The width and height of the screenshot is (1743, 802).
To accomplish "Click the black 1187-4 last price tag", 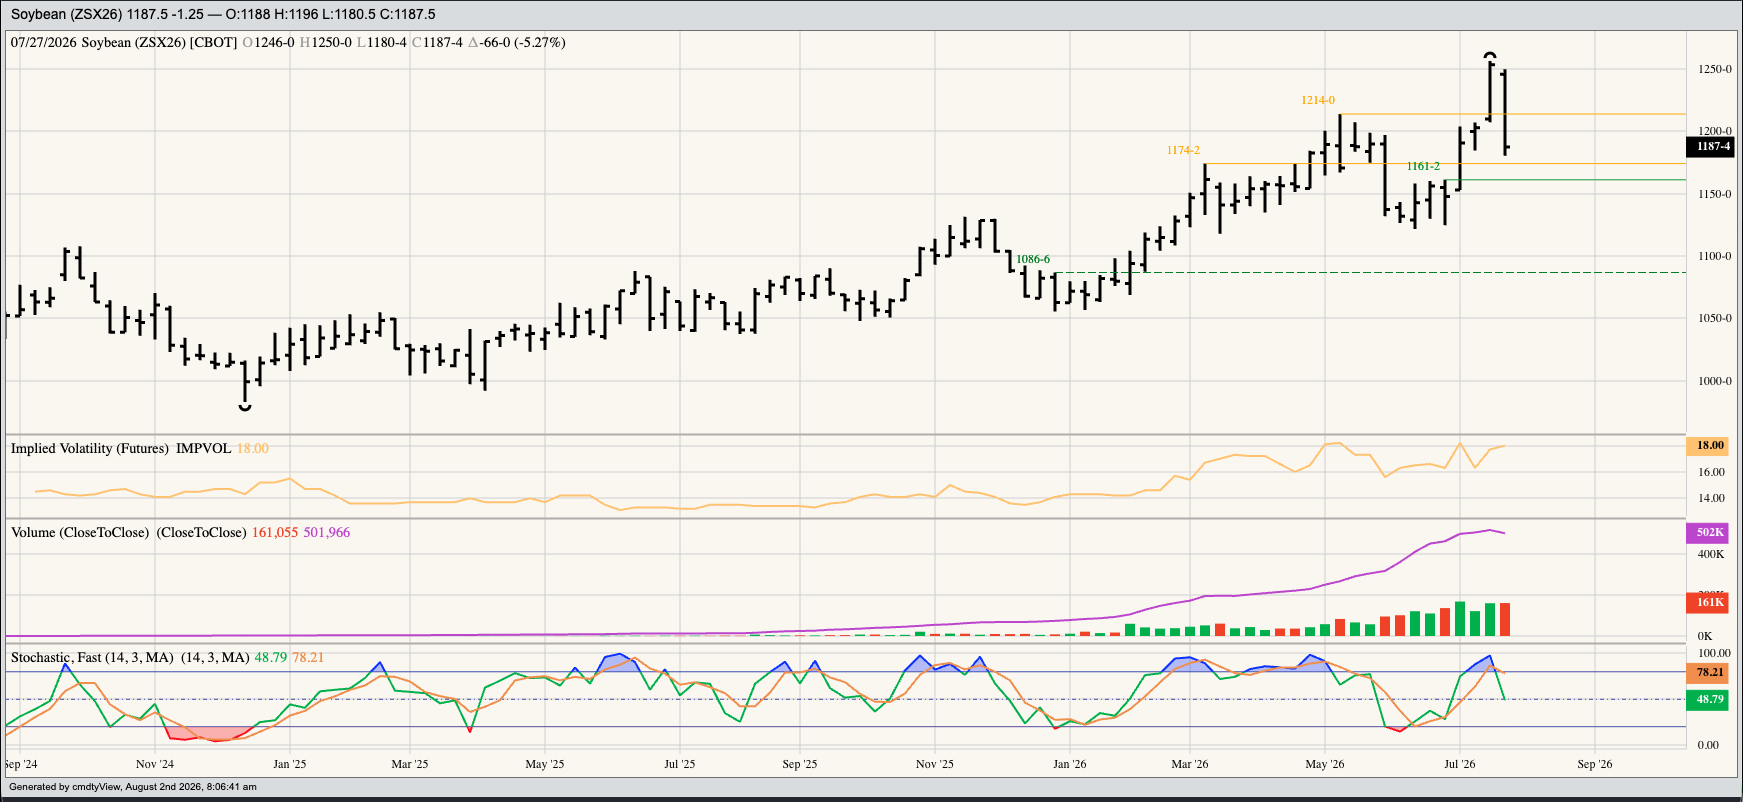I will pyautogui.click(x=1713, y=146).
